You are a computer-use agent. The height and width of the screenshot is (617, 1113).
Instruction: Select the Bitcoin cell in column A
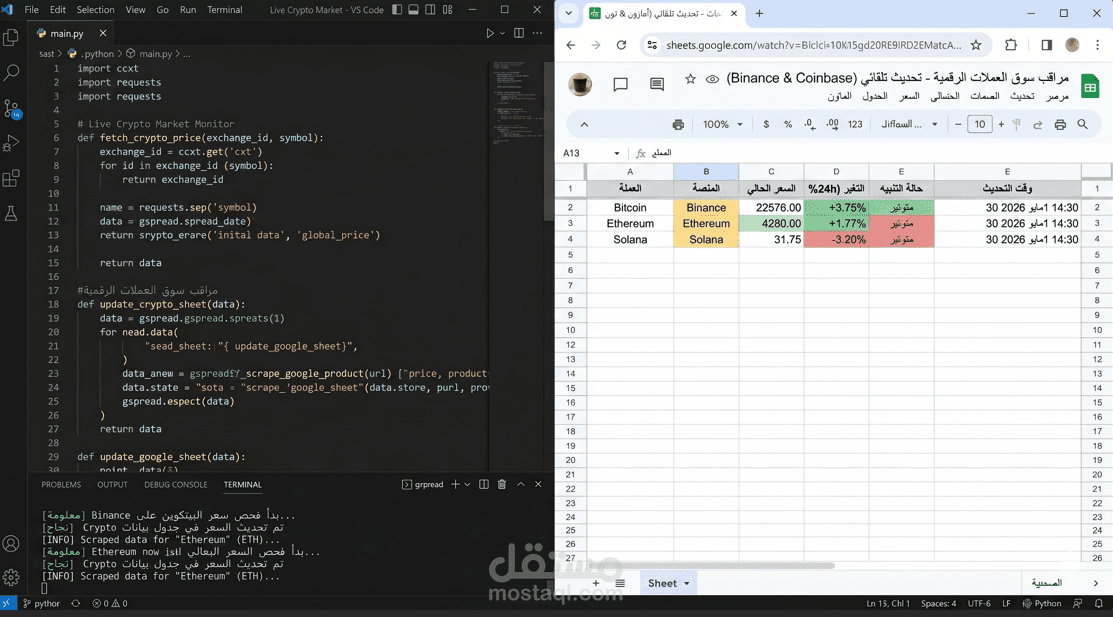point(630,207)
